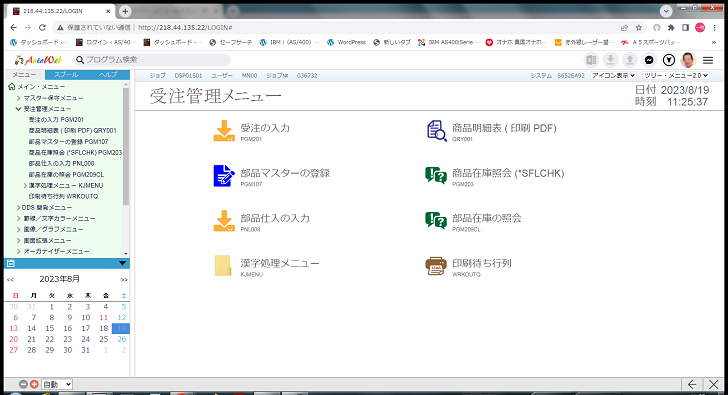This screenshot has height=395, width=728.
Task: Open 商品明細表 (印刷 PDF) search-document icon
Action: tap(436, 130)
